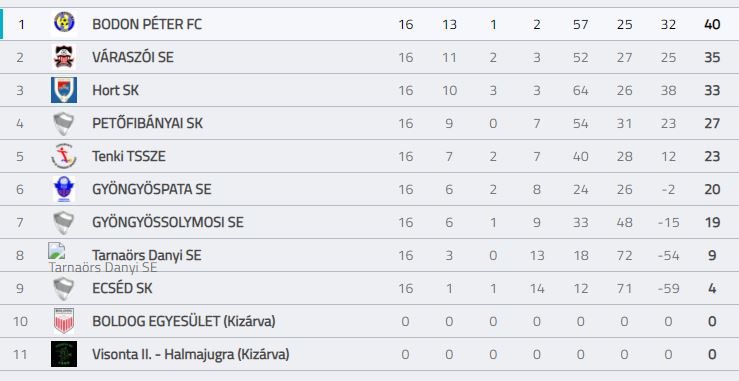Click the ECSÉD SK team name
Screen dimensions: 739x381
tap(122, 288)
